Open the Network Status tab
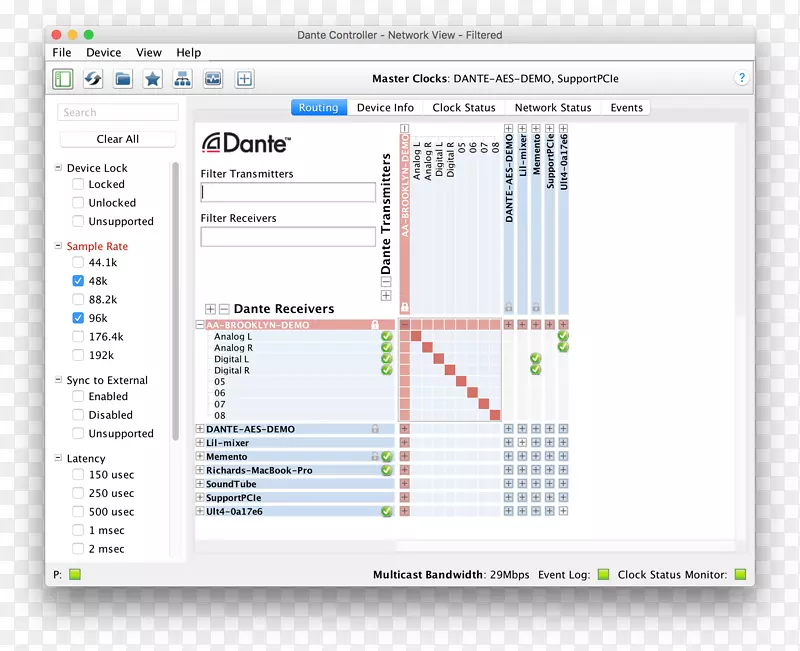Screen dimensions: 800x651 click(x=553, y=108)
